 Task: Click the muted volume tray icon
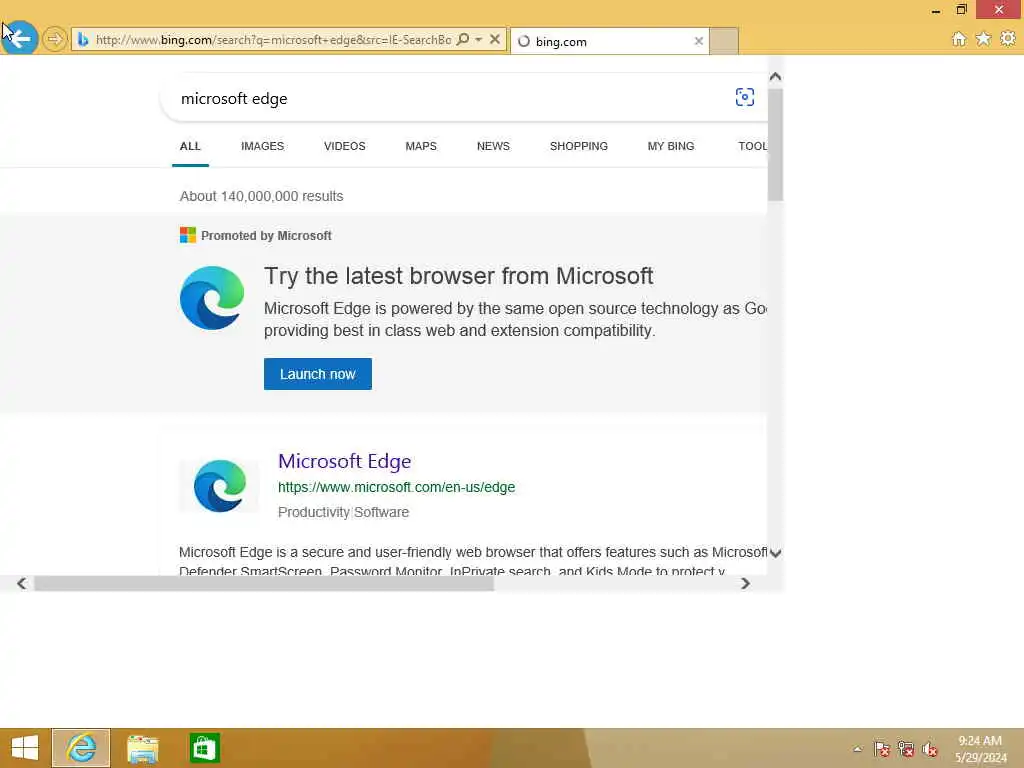tap(930, 749)
